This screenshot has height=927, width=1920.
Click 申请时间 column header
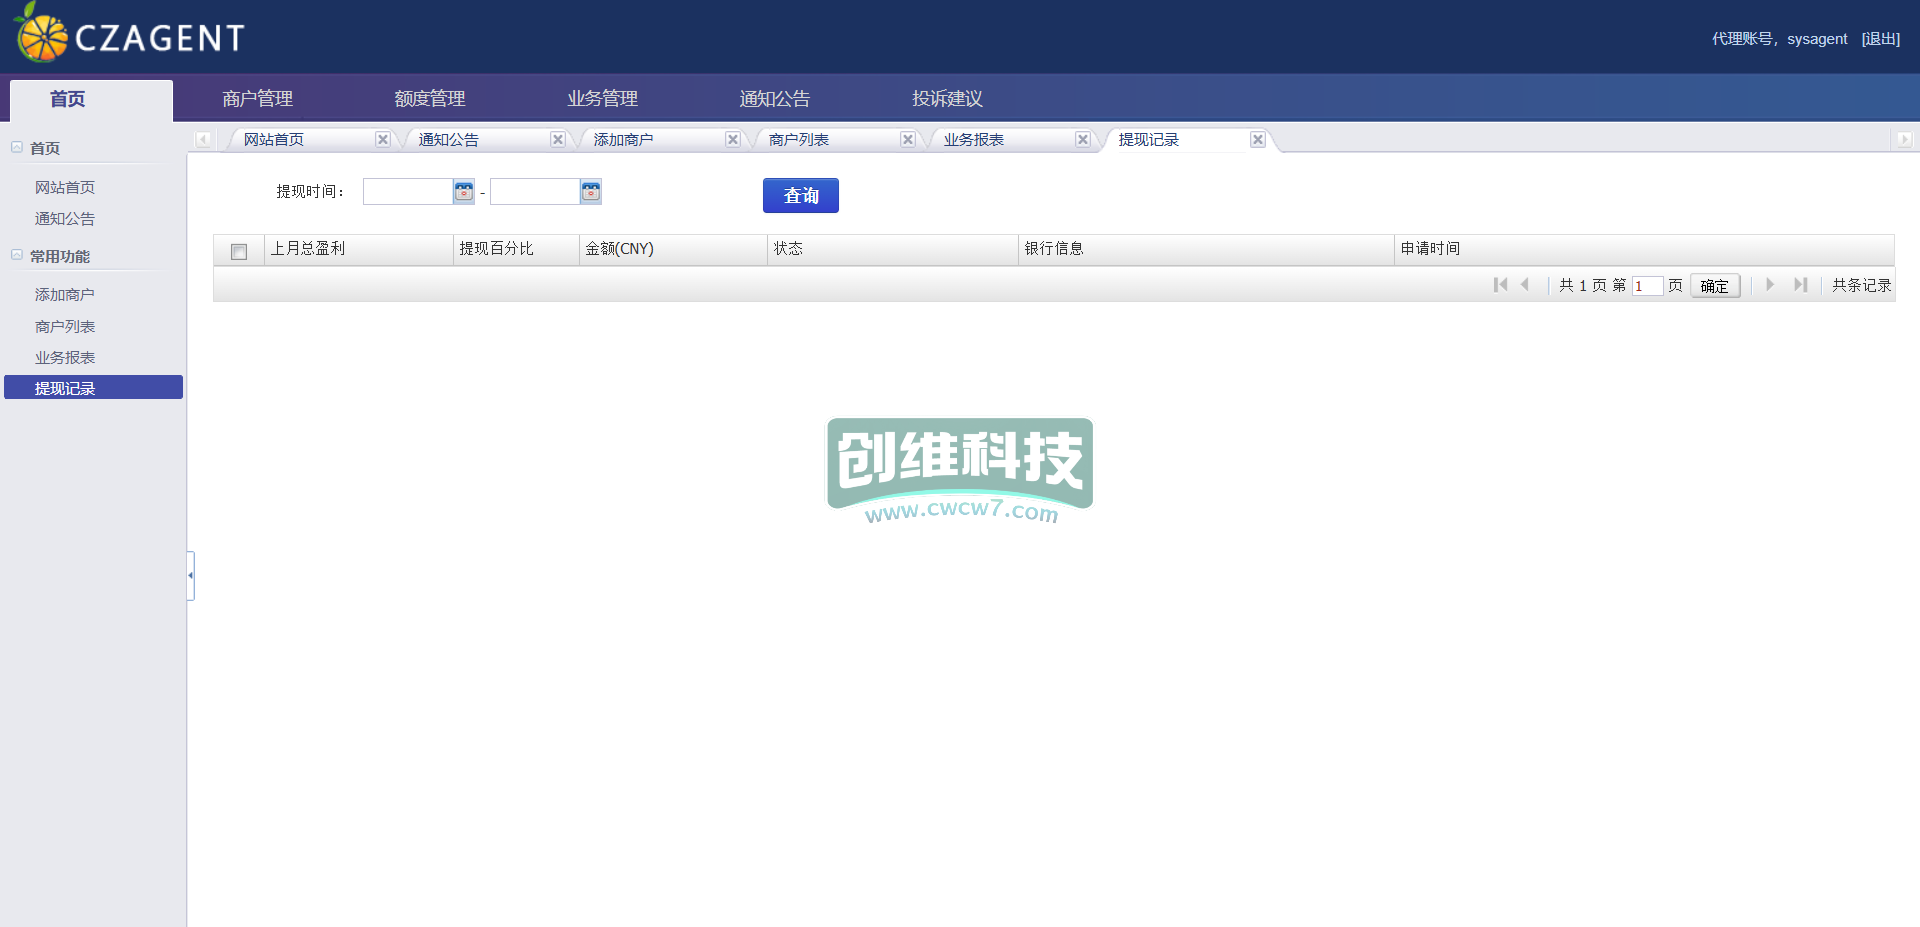point(1644,249)
